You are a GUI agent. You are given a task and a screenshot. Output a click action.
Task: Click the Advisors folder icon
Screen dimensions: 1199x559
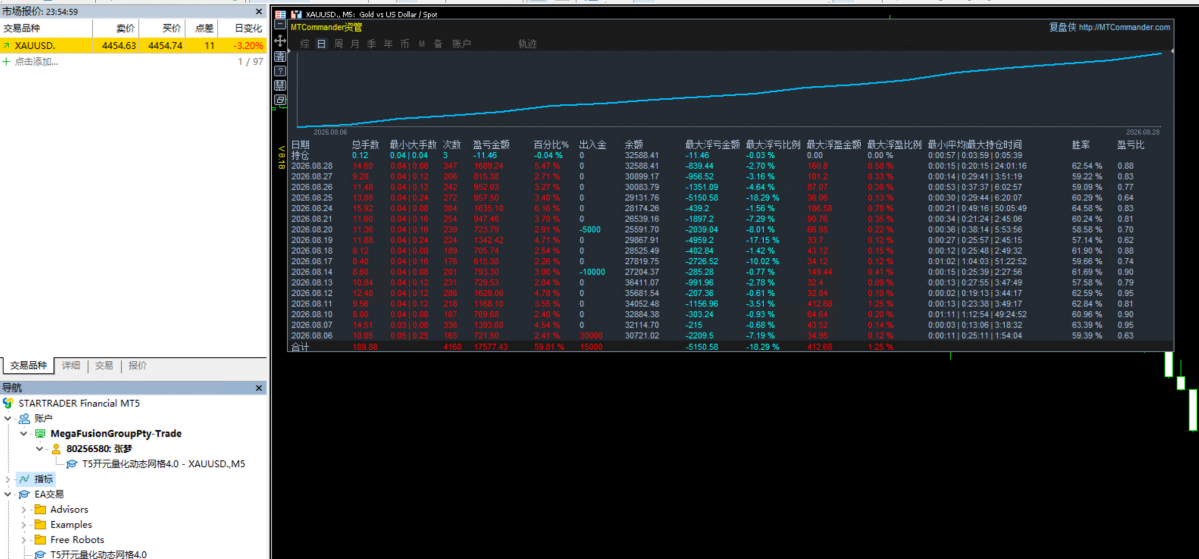[x=41, y=509]
